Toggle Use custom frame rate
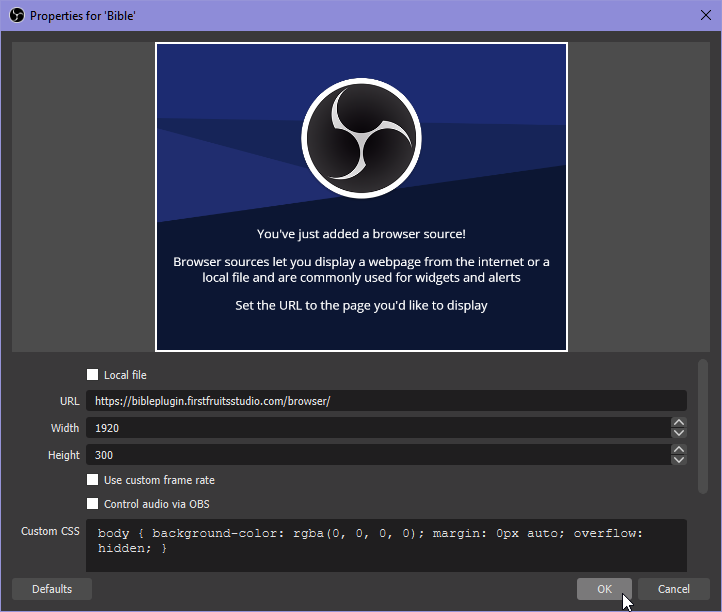 tap(93, 480)
